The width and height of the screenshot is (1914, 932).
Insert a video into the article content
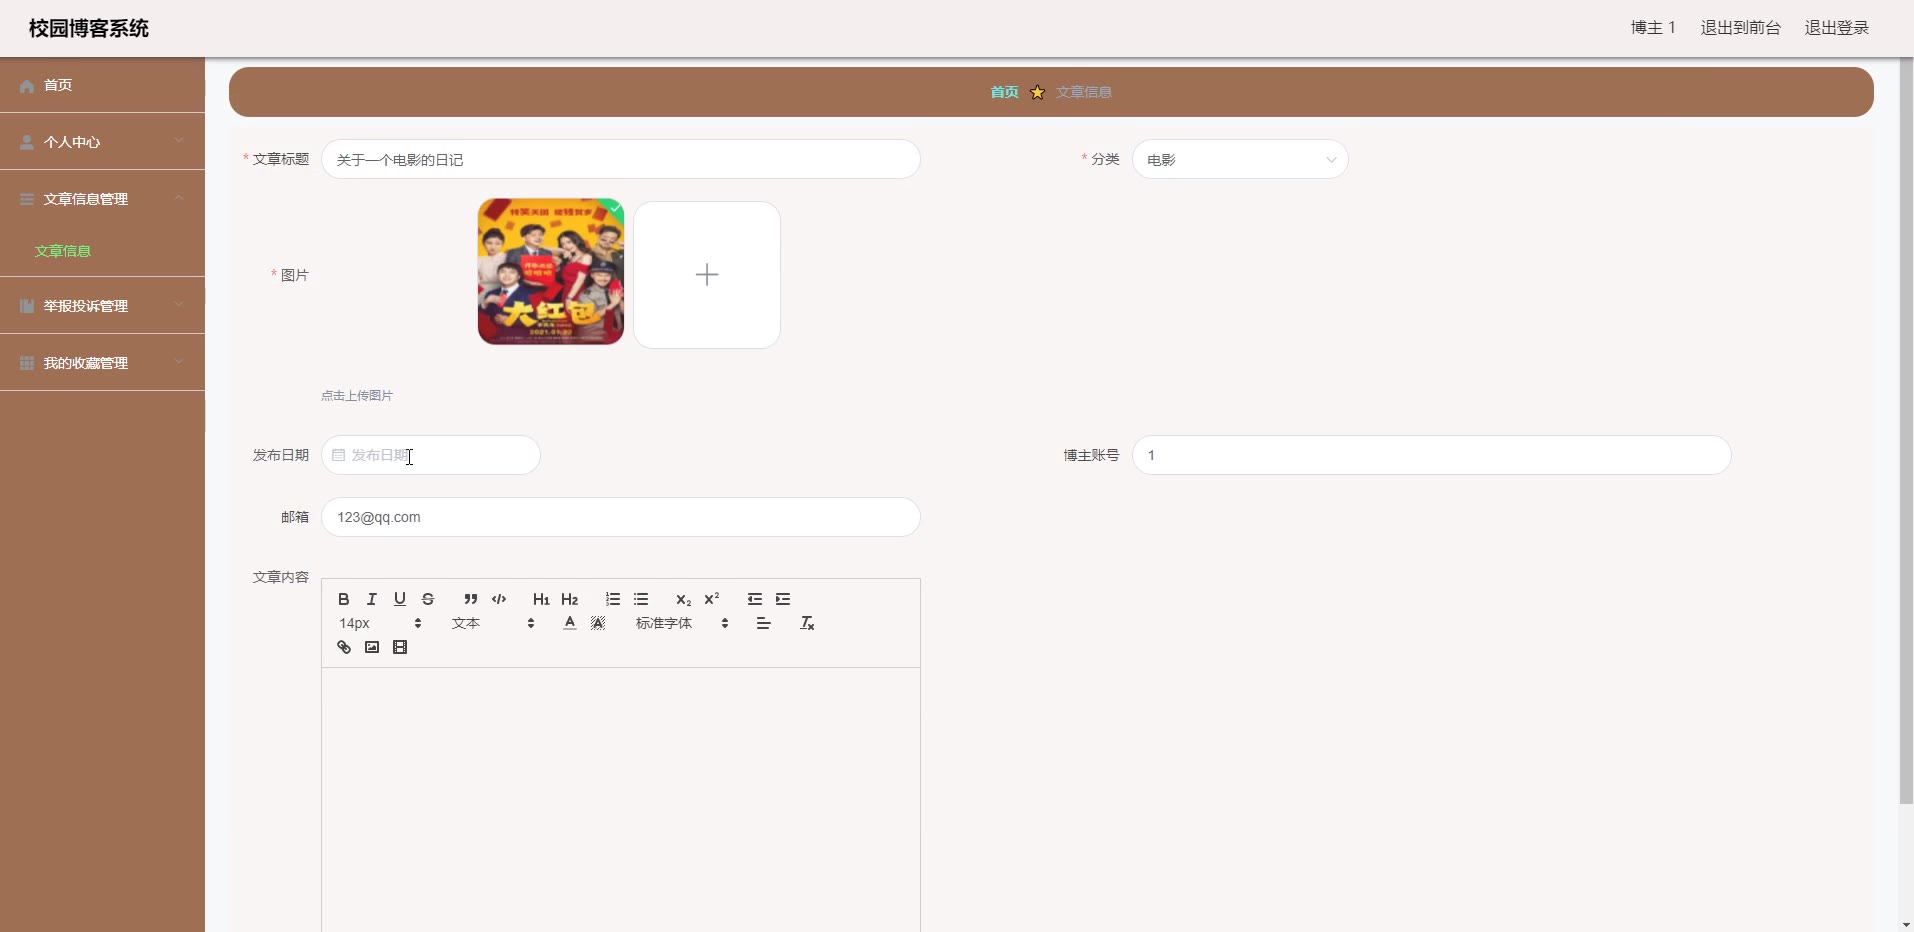coord(399,647)
